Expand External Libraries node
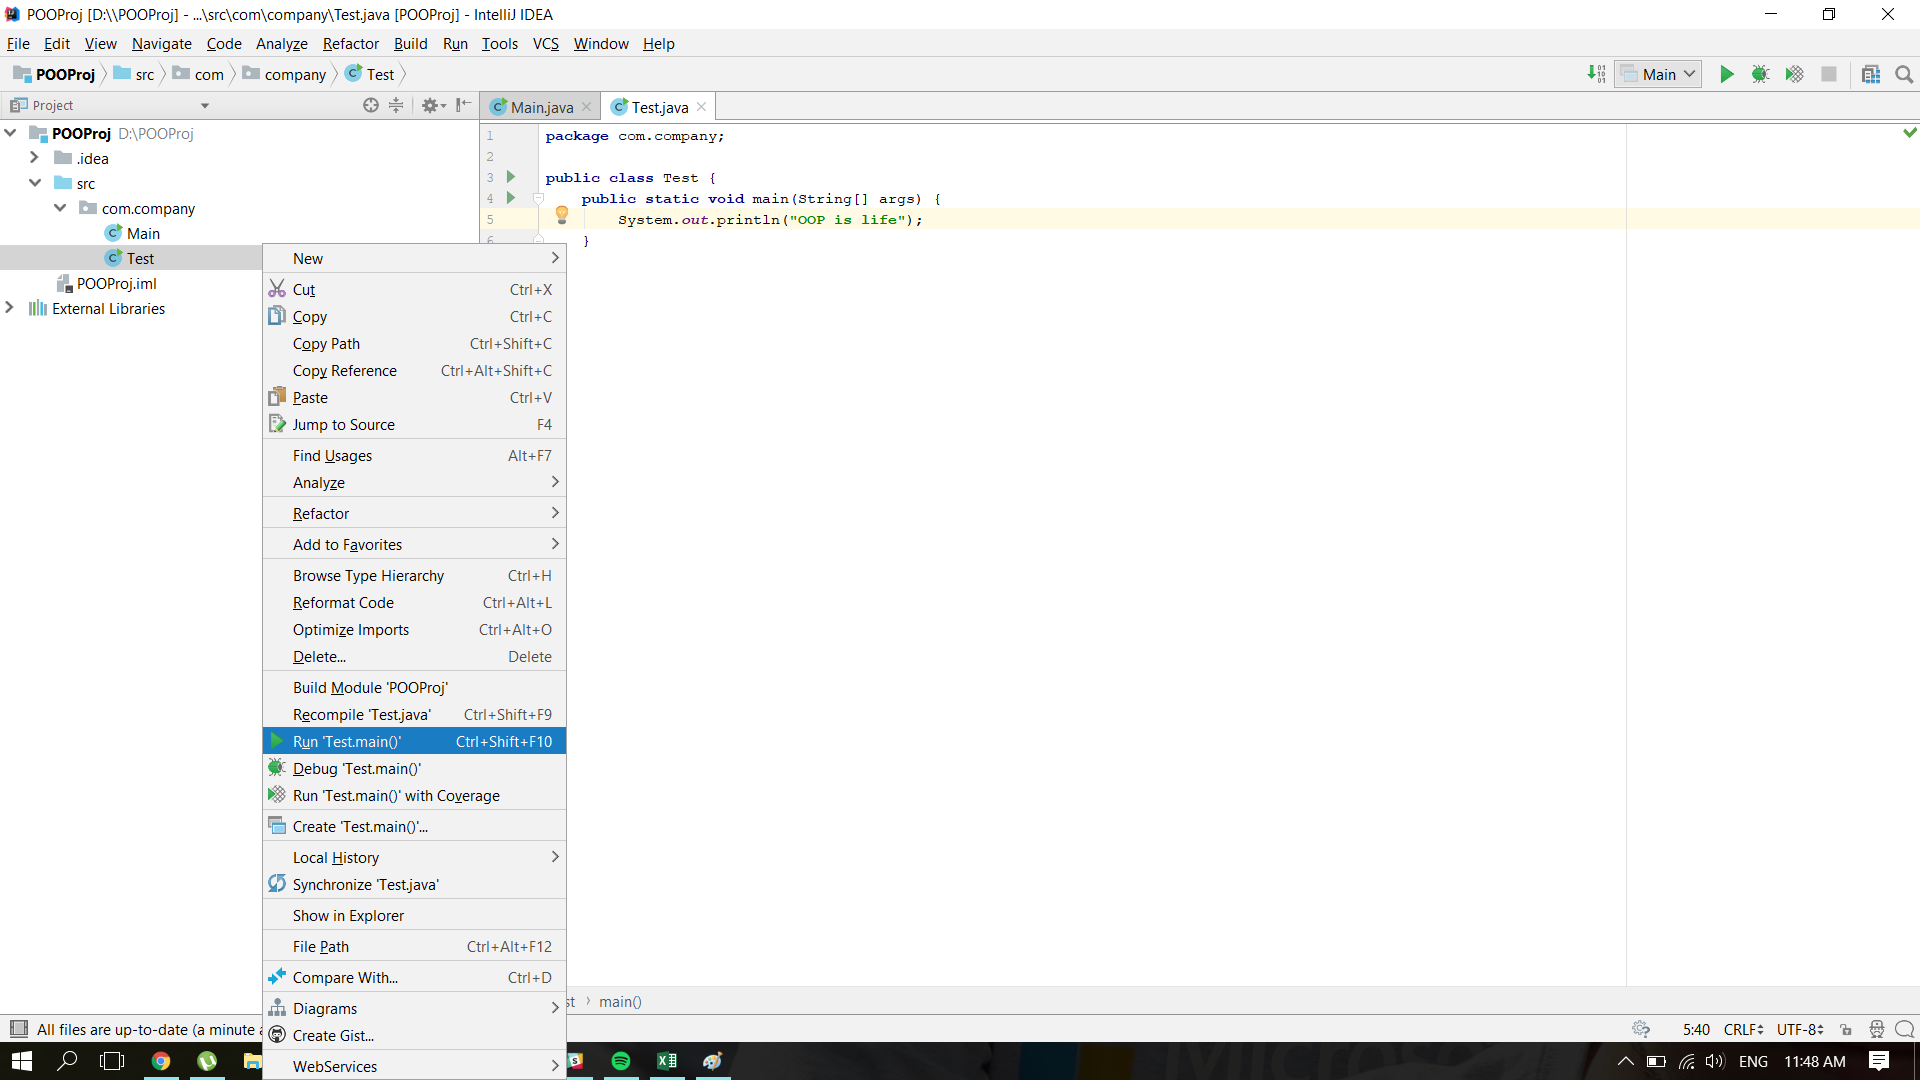Screen dimensions: 1920x1080 coord(10,308)
